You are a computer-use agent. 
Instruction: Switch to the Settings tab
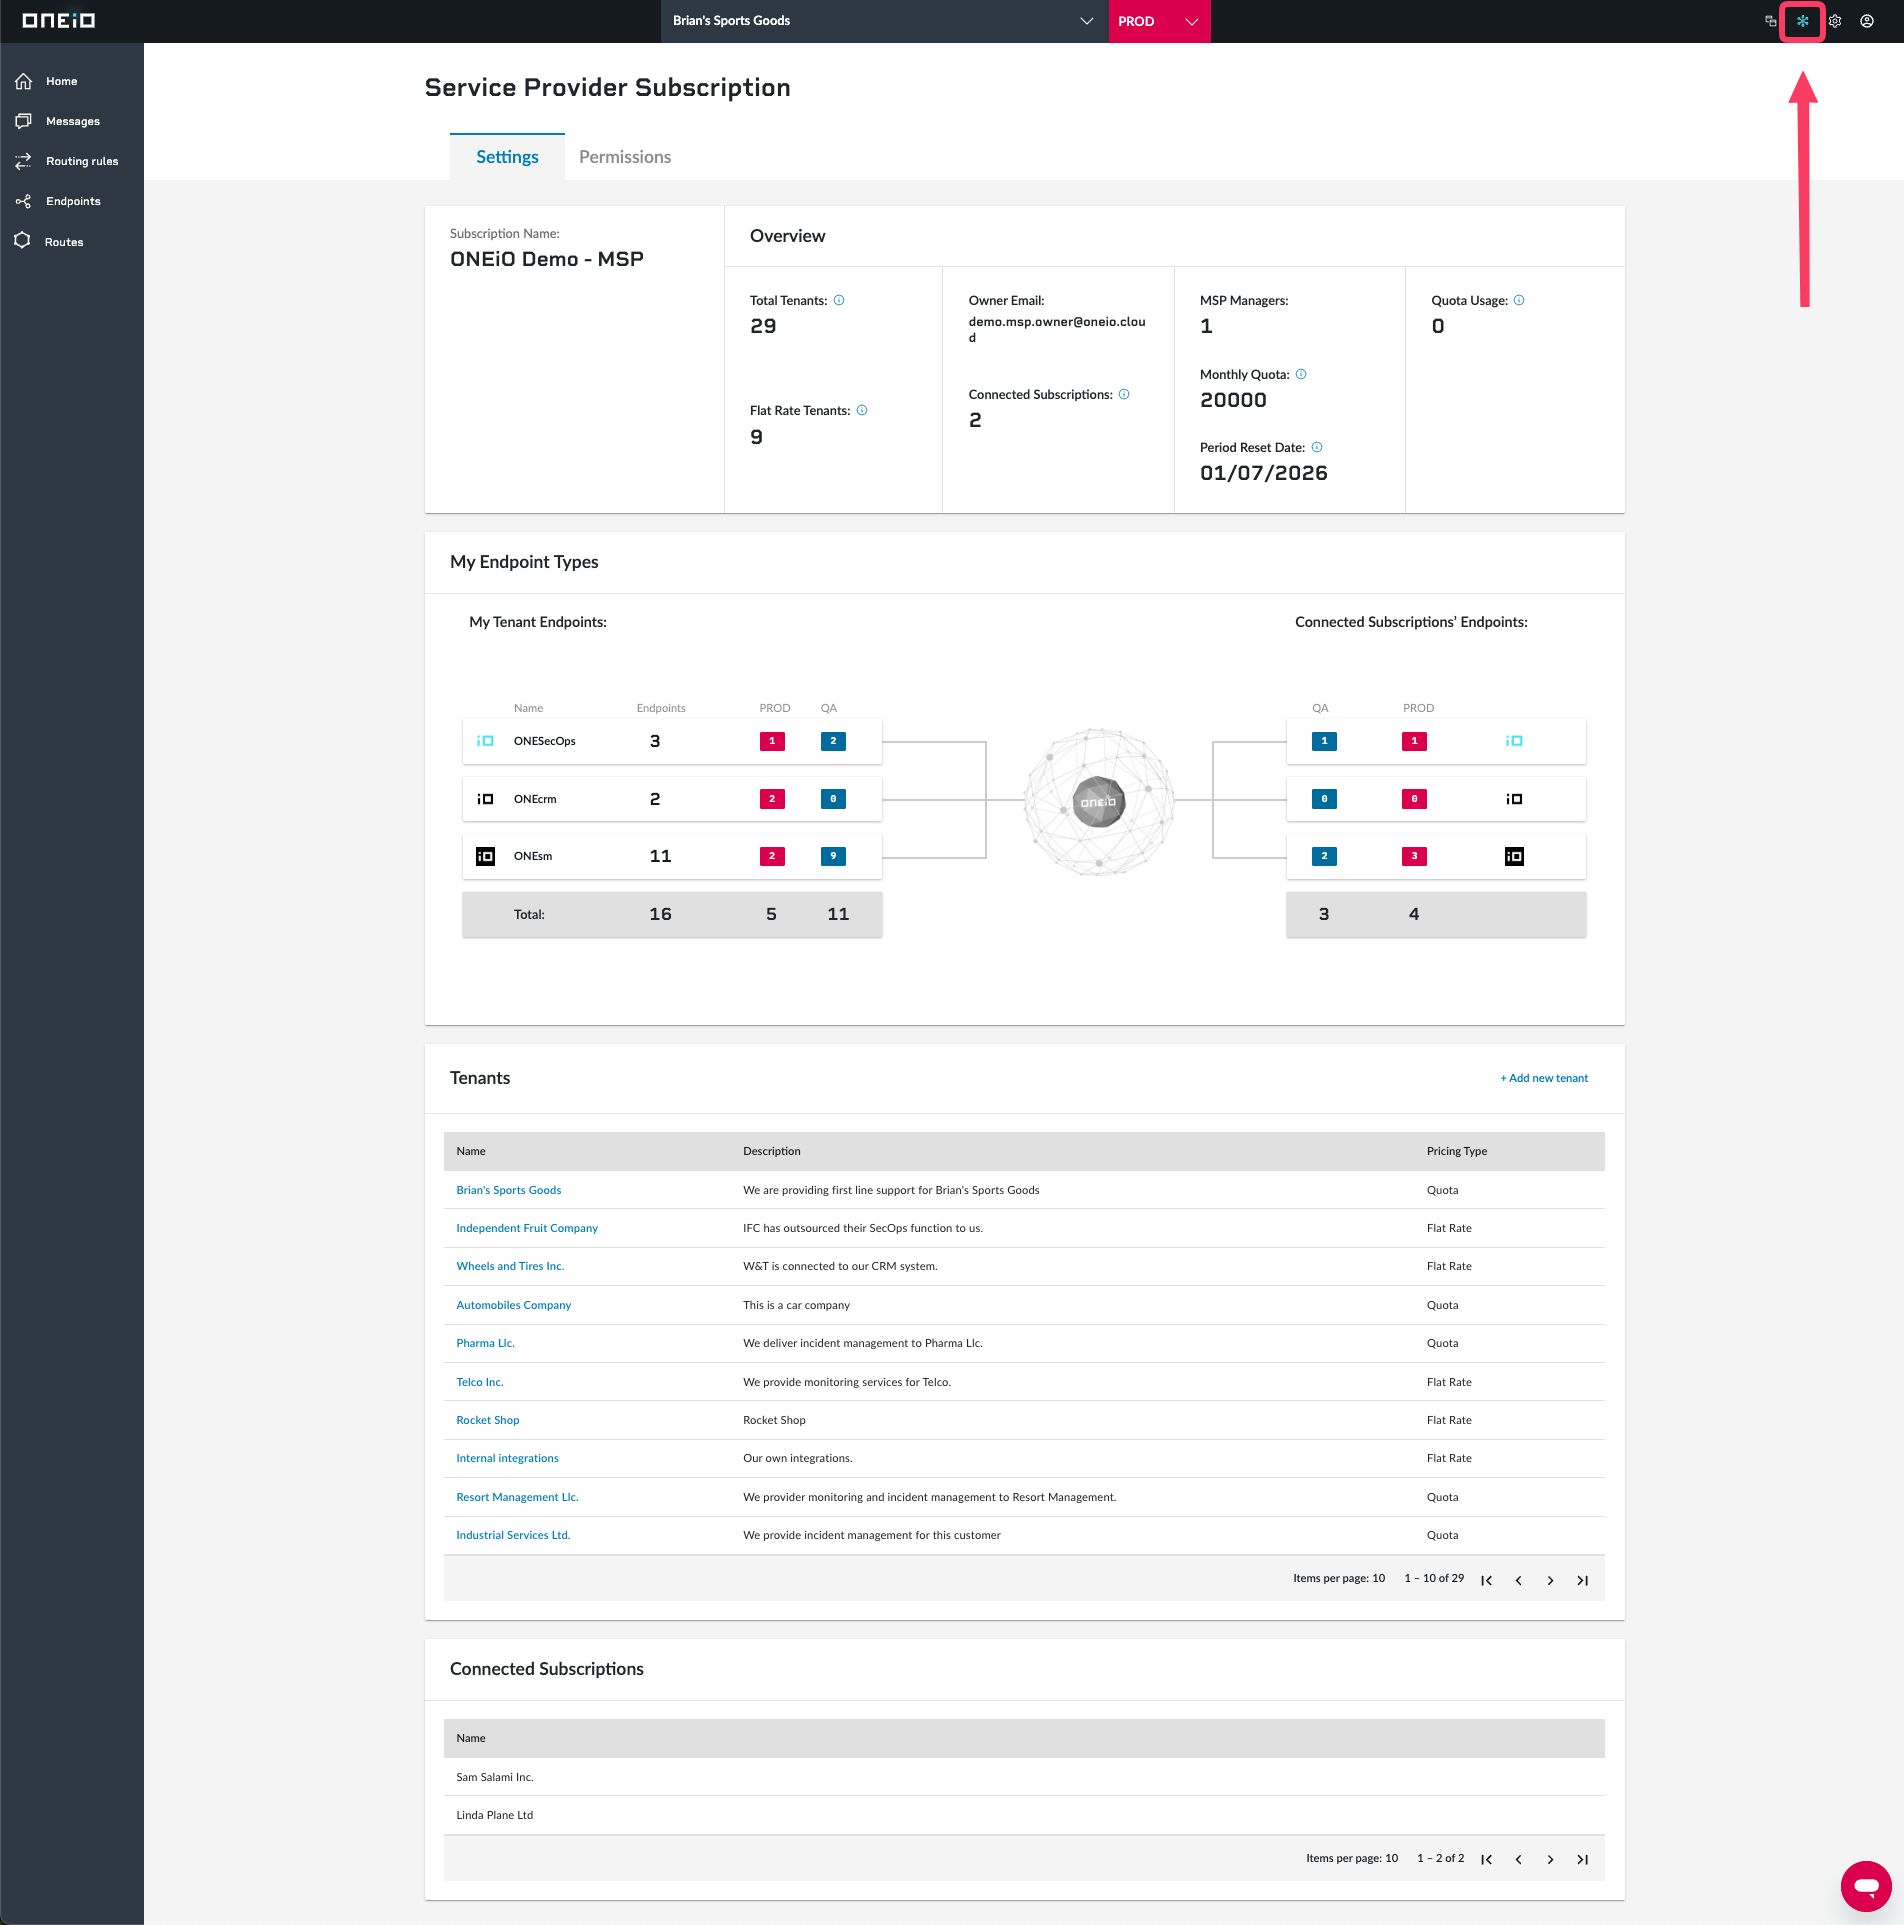click(507, 157)
